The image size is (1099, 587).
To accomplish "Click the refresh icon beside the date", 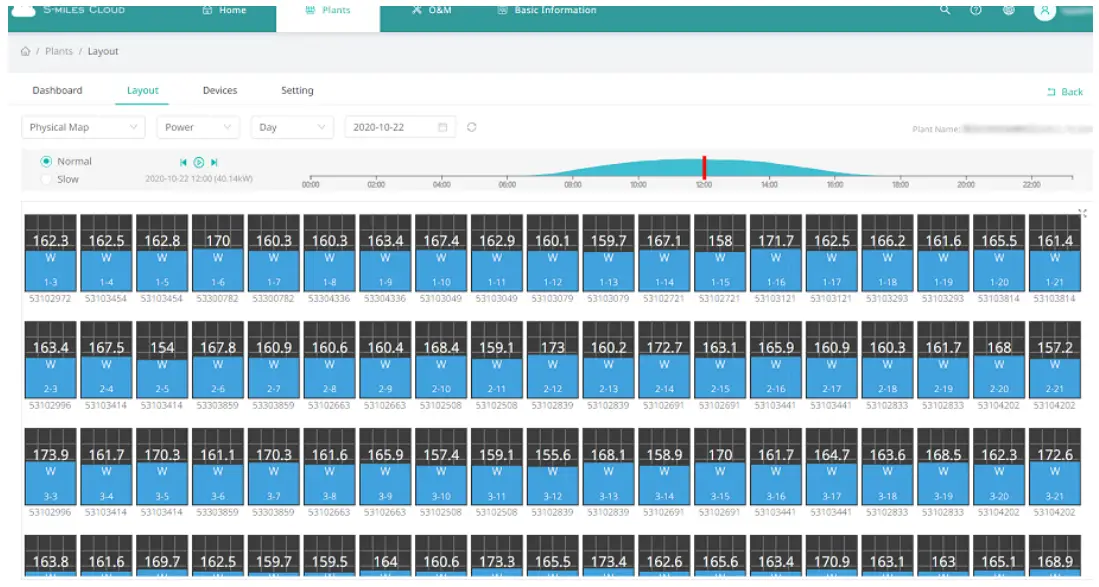I will [x=472, y=128].
